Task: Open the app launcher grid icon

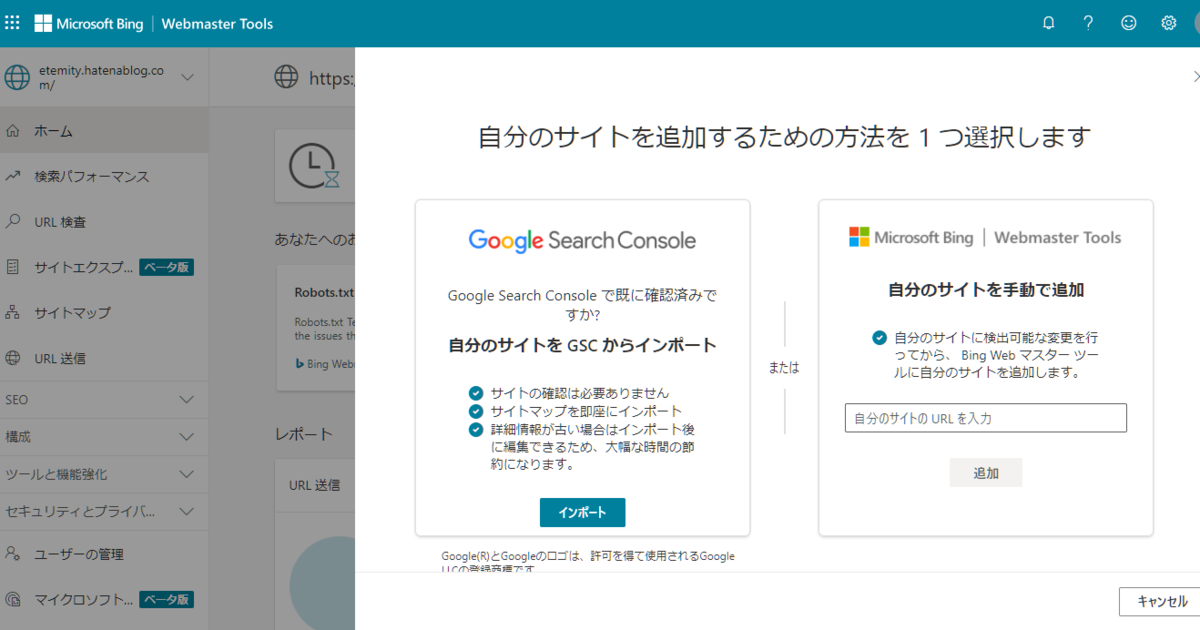Action: point(13,23)
